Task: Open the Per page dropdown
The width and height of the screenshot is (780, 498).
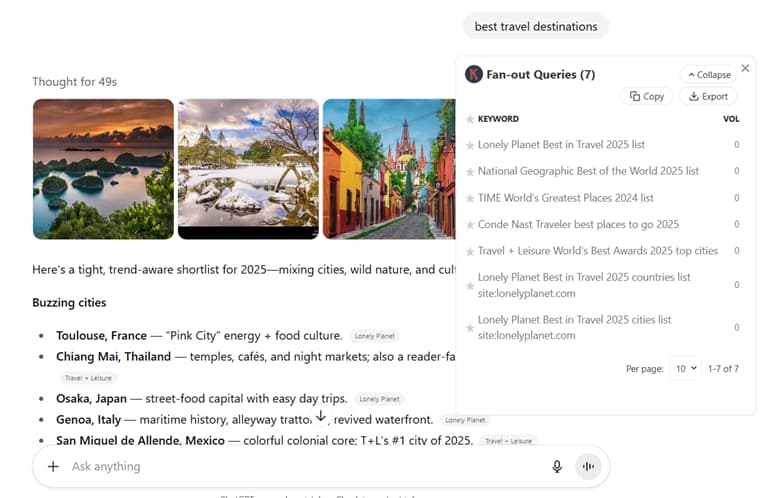Action: pyautogui.click(x=686, y=369)
